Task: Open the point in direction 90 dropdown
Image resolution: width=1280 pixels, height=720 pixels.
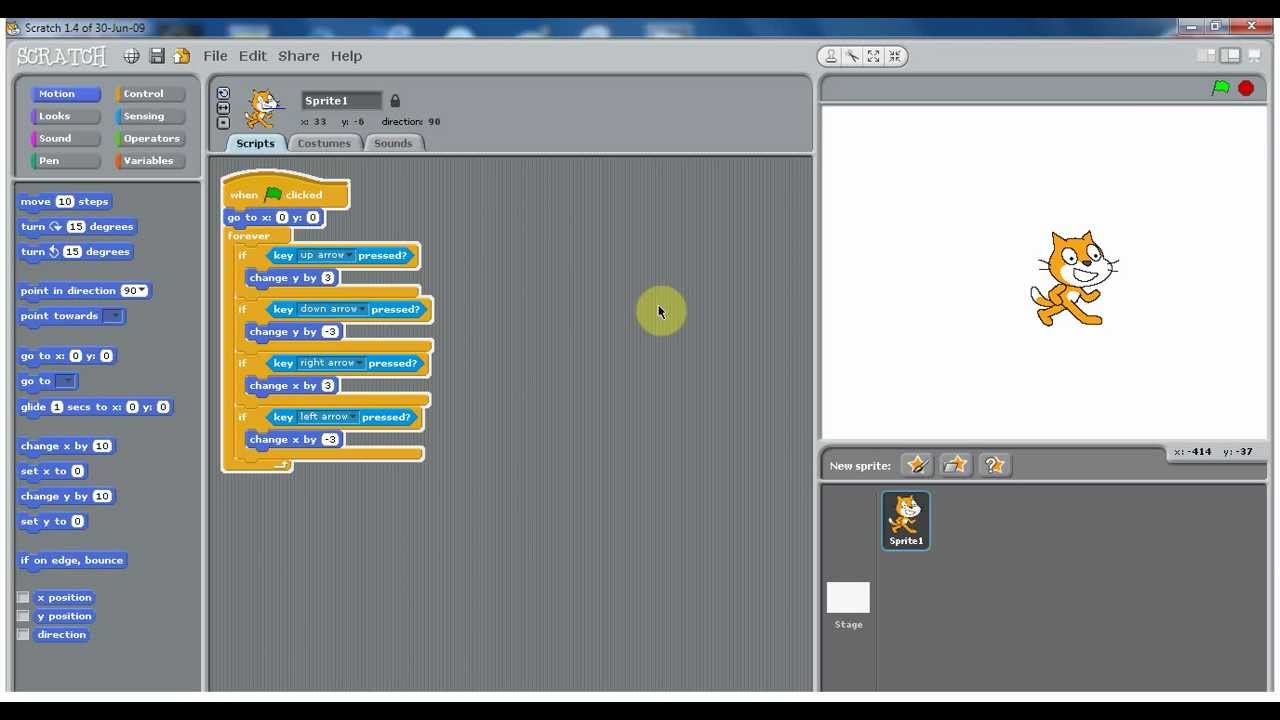Action: click(143, 291)
